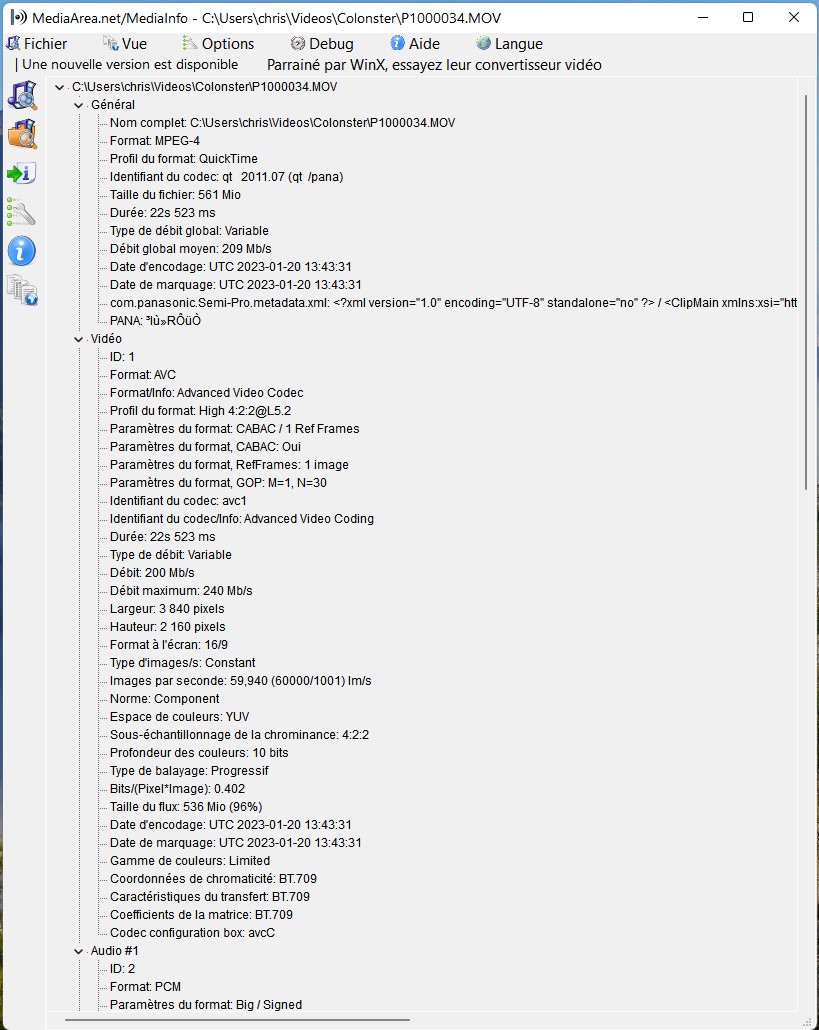Select the 'Type de balayage: Progressif' row
This screenshot has width=819, height=1030.
coord(189,771)
